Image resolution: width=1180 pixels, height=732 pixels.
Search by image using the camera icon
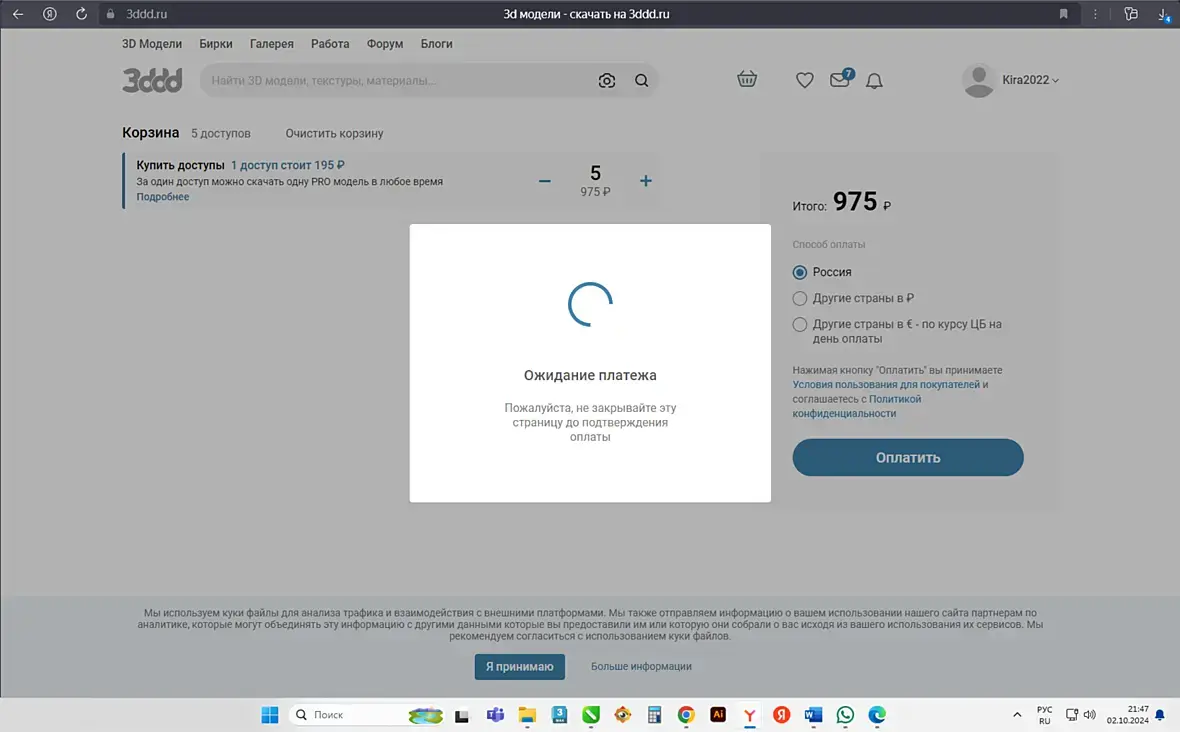[x=607, y=80]
